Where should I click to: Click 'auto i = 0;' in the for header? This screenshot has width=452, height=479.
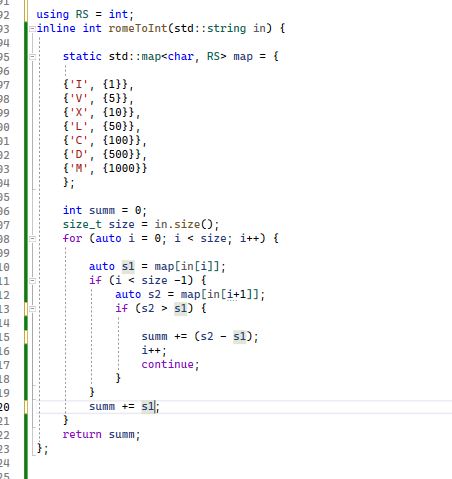point(131,238)
